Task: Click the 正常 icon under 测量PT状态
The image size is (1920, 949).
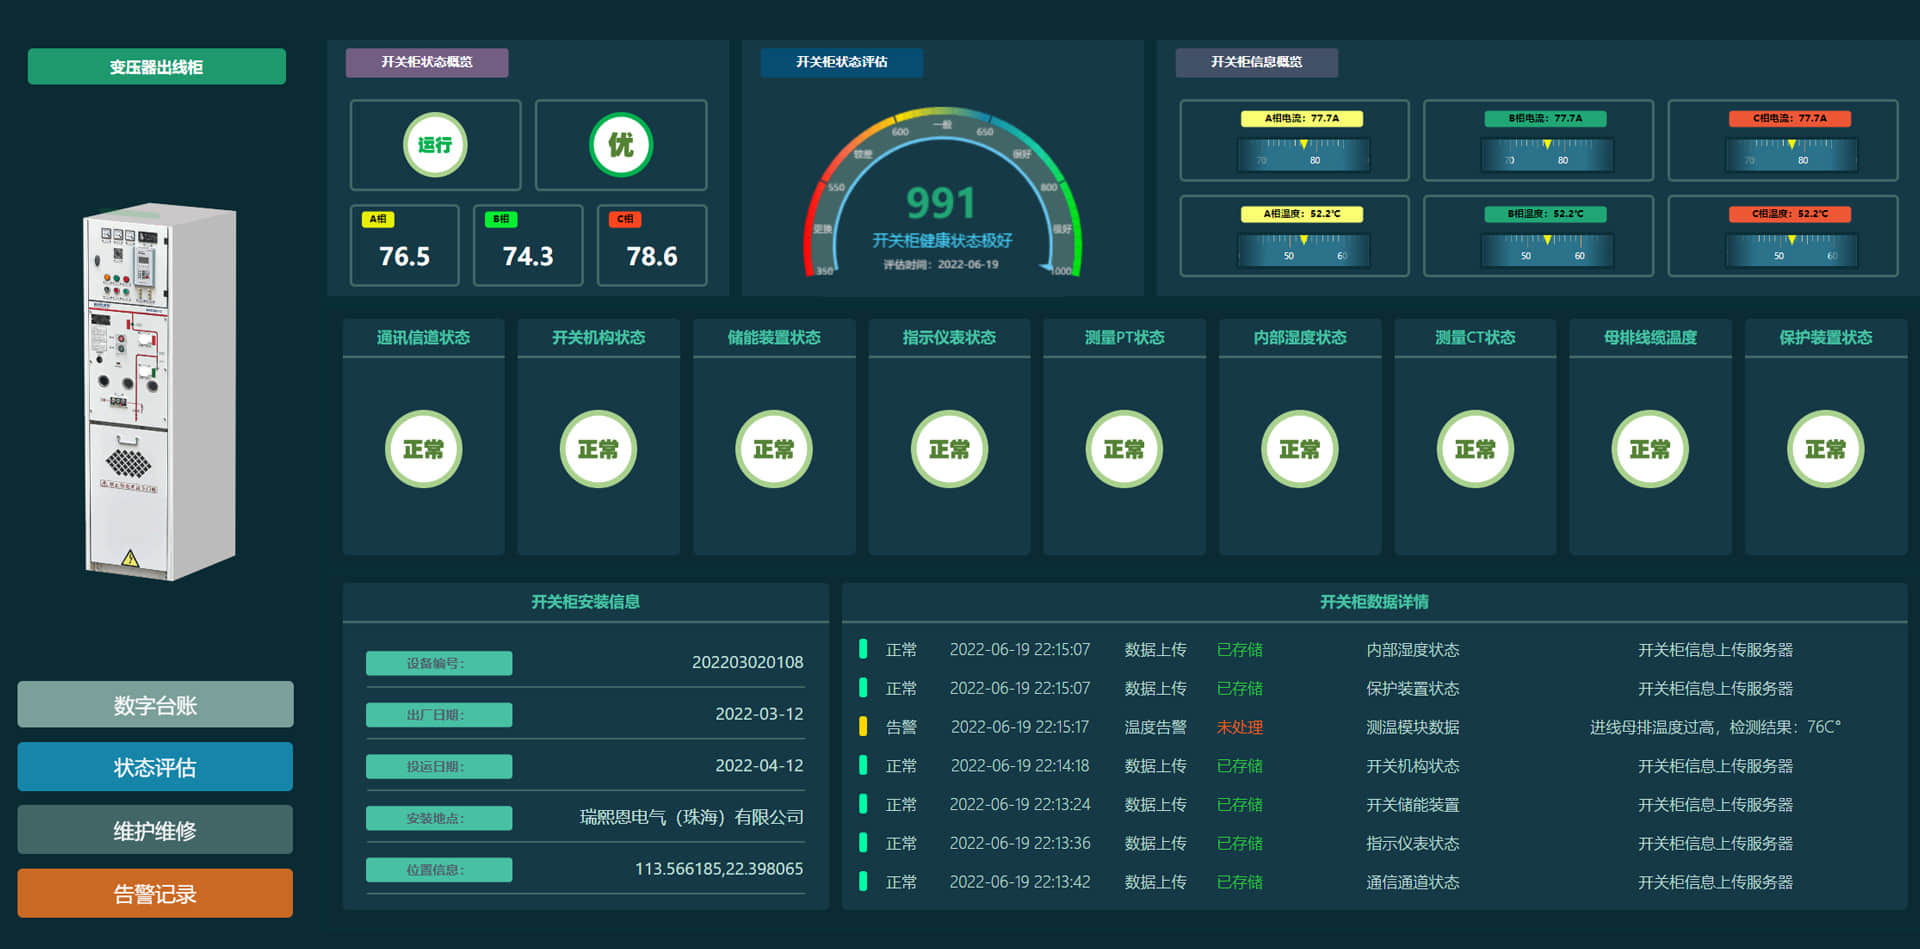Action: [x=1124, y=449]
